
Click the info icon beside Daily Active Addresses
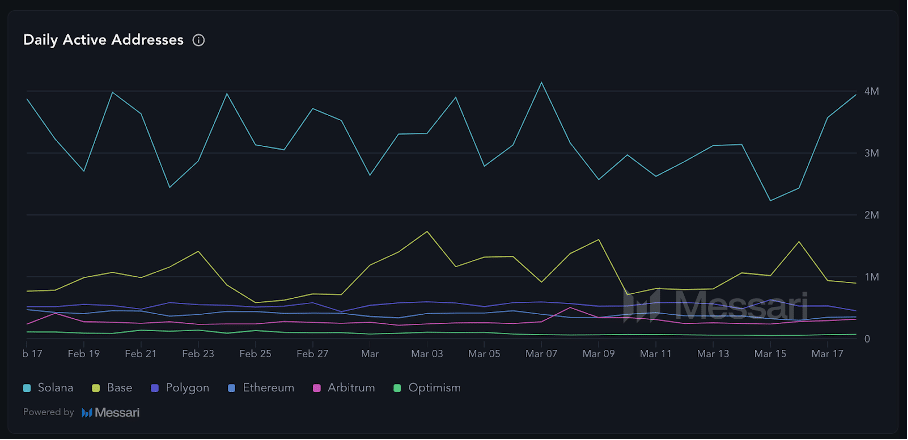point(199,41)
